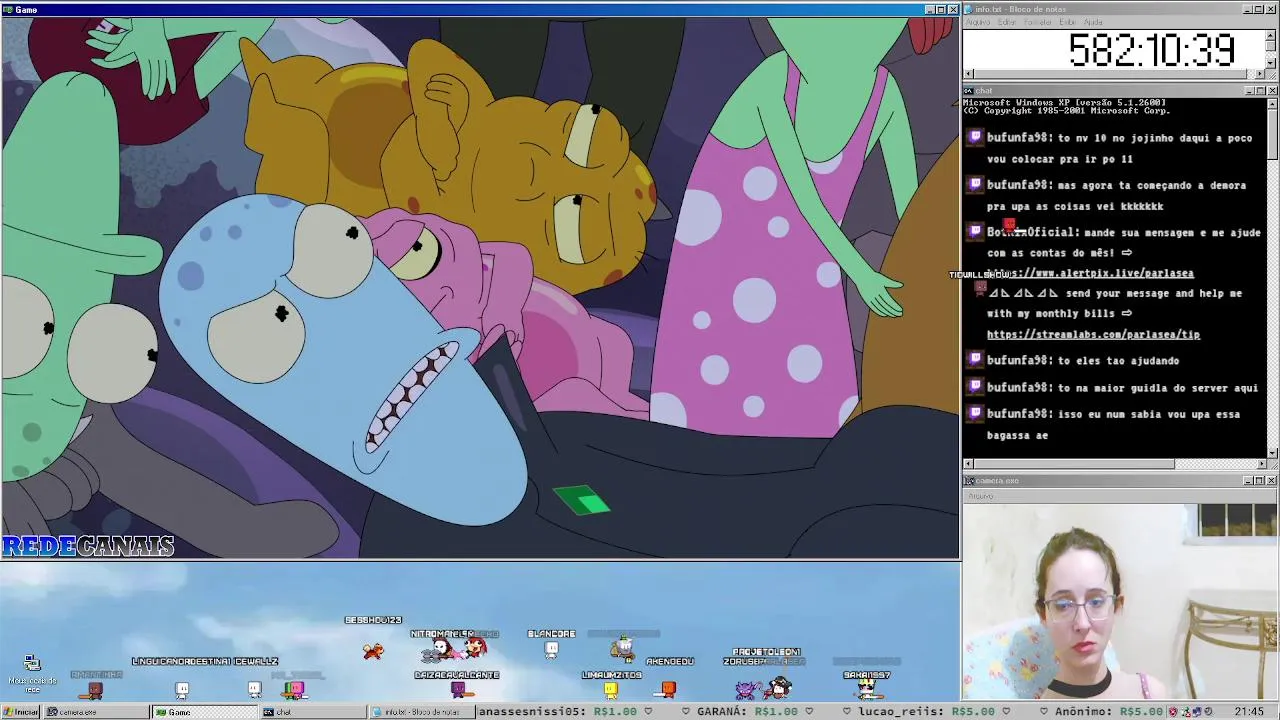Click the Iniciar start button

tap(21, 712)
